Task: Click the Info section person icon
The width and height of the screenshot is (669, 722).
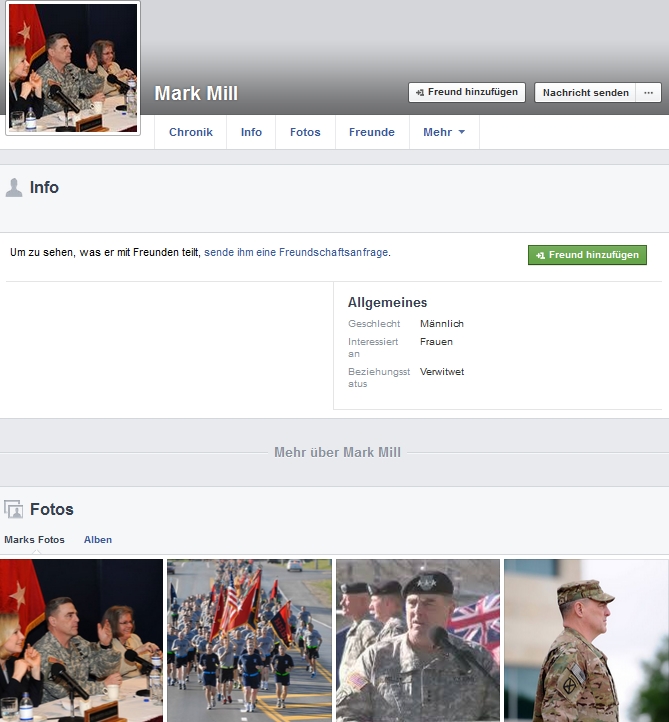Action: click(14, 187)
